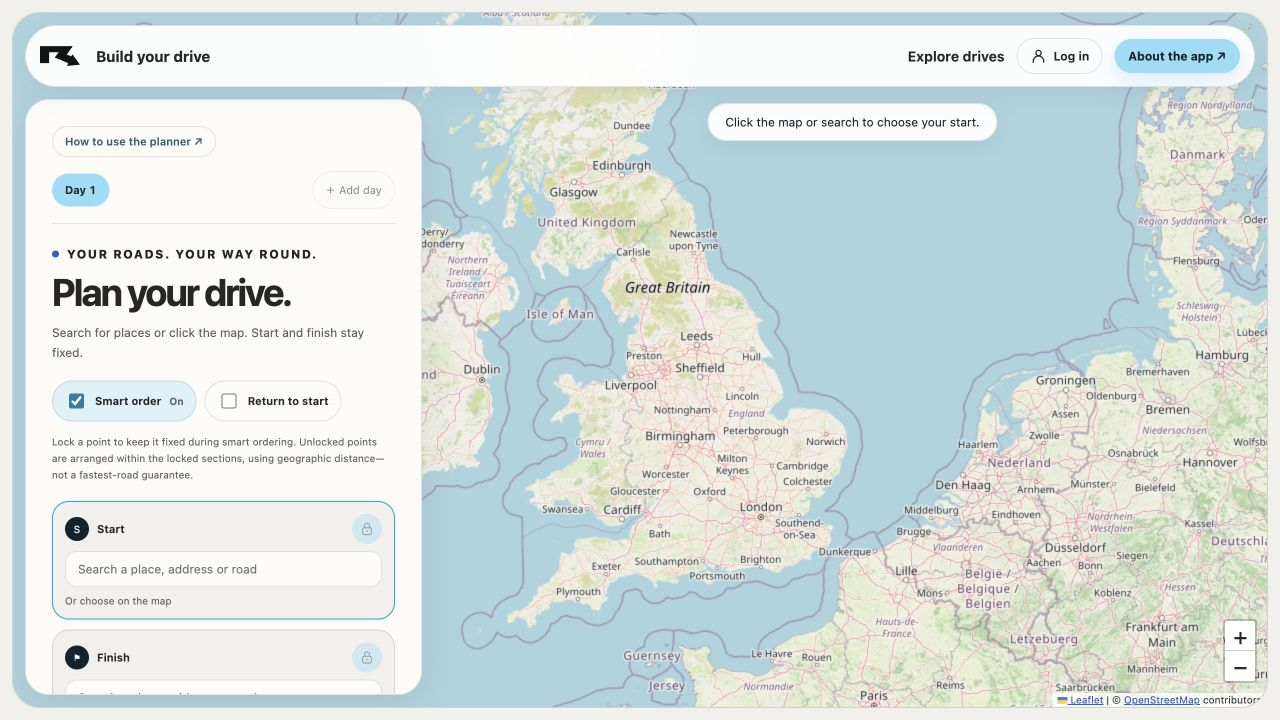Screen dimensions: 1280x720
Task: Click Dublin on the map
Action: [482, 369]
